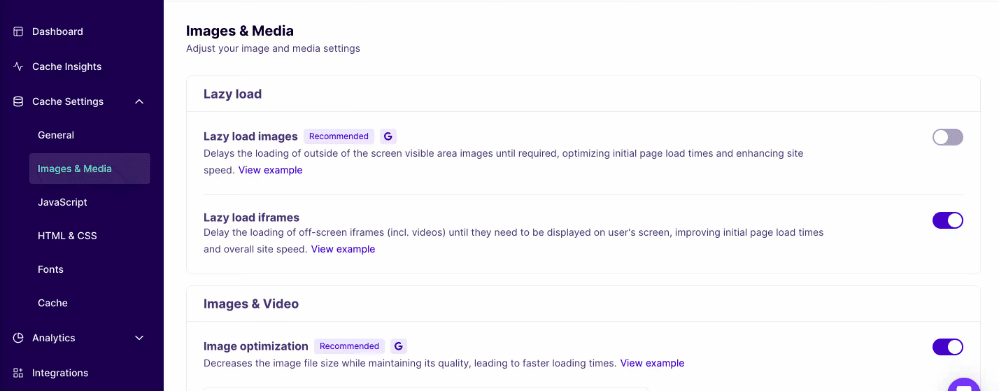Click the Image optimization setting title
This screenshot has height=391, width=999.
click(x=255, y=346)
